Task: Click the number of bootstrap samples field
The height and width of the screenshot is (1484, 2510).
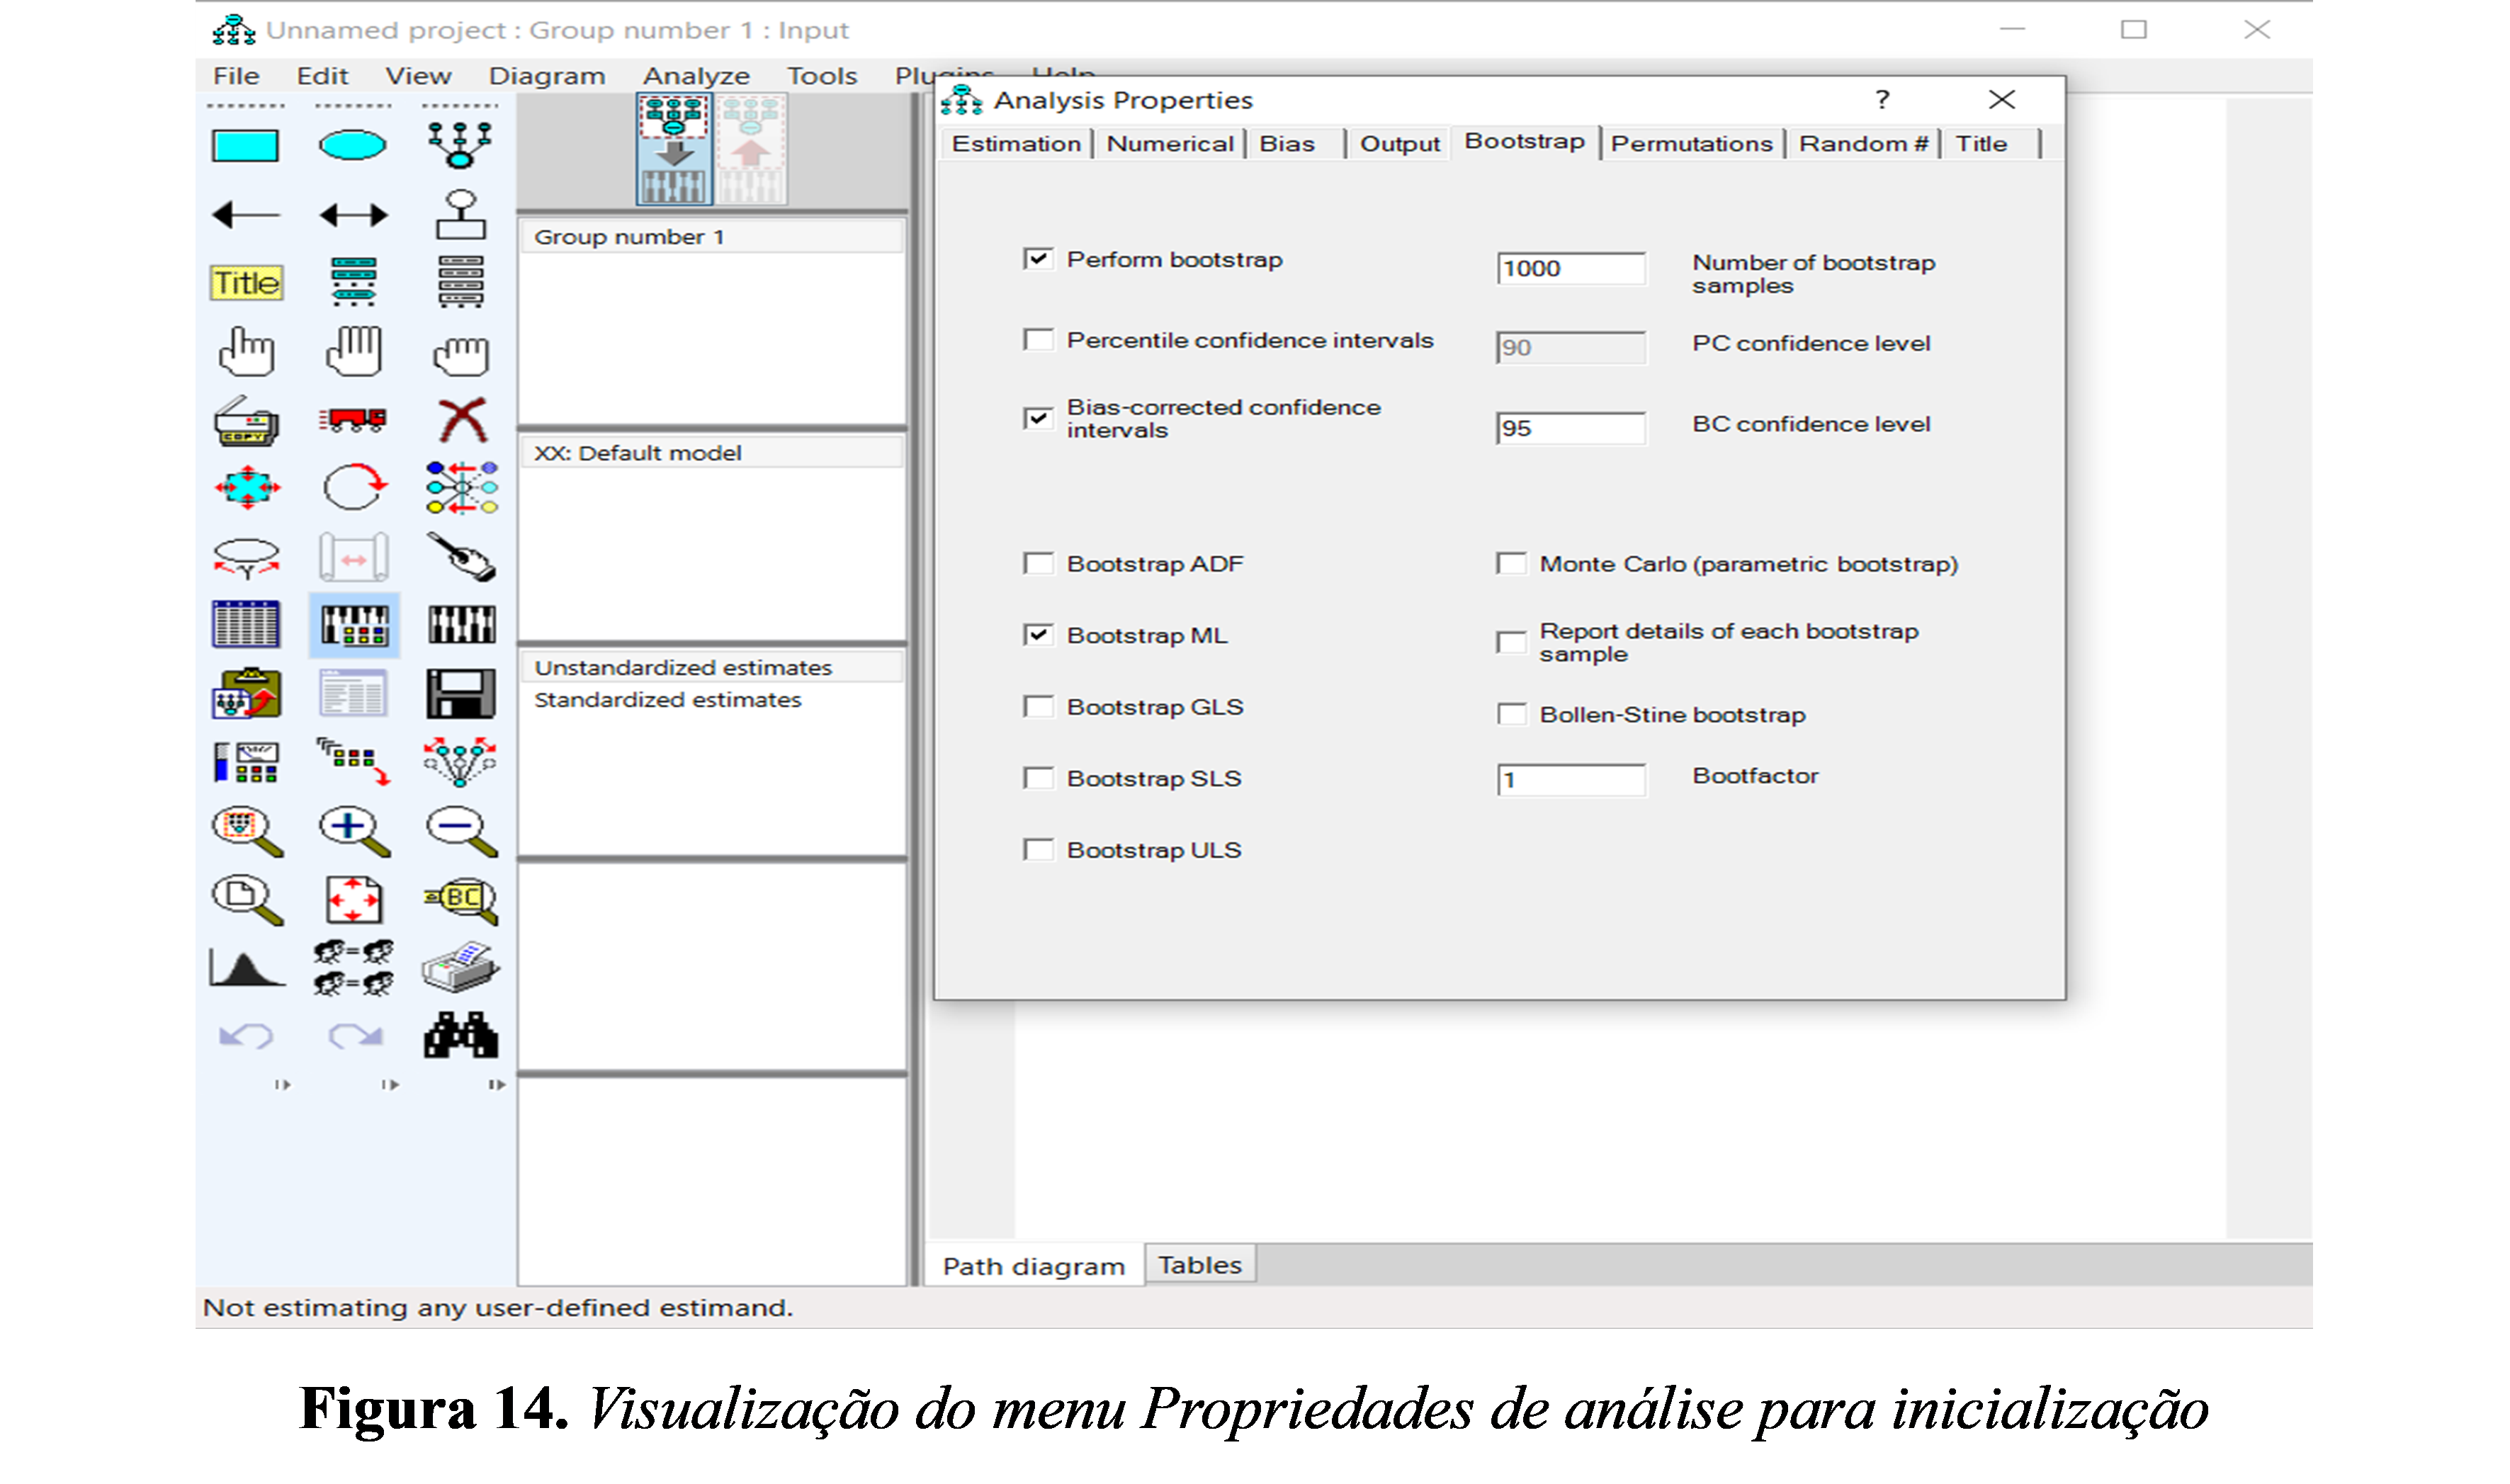Action: pyautogui.click(x=1569, y=268)
